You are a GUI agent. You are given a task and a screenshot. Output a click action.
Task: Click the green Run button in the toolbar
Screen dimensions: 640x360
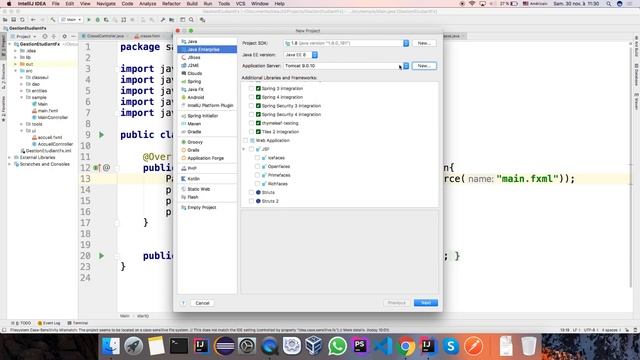(89, 20)
